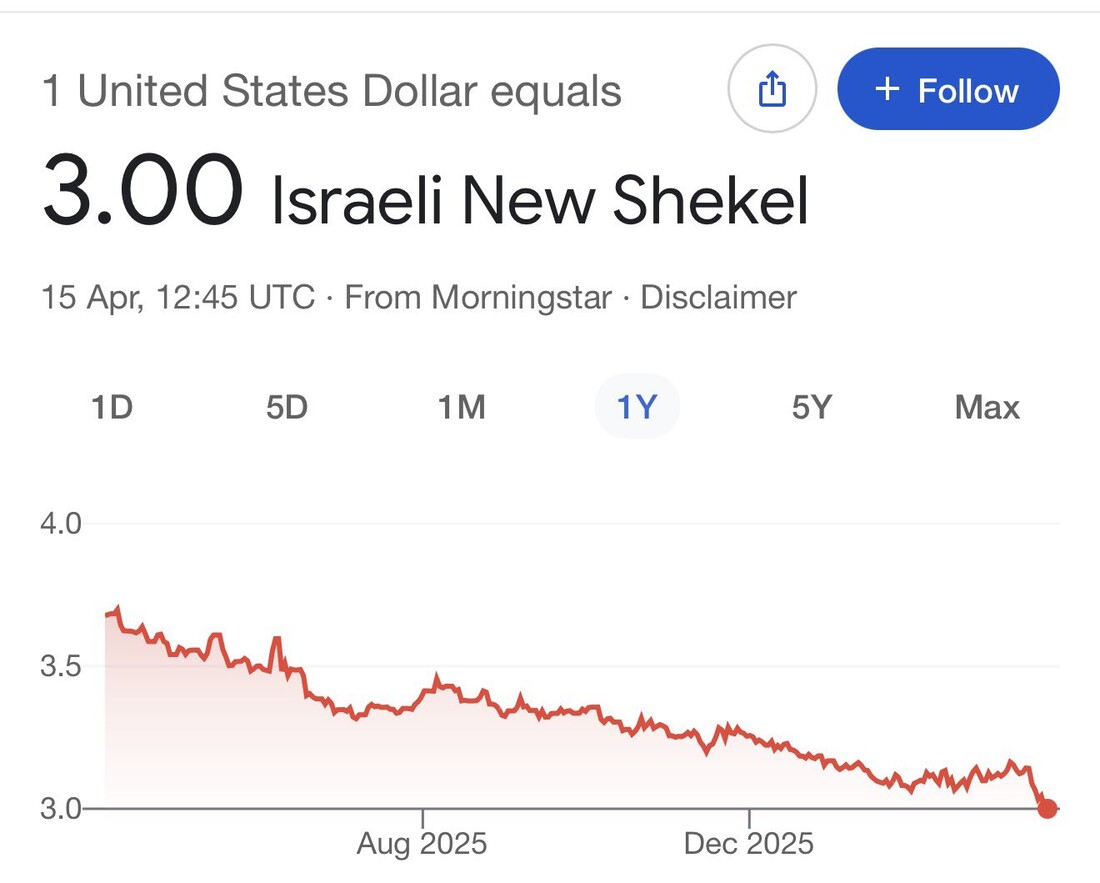The height and width of the screenshot is (883, 1100).
Task: Click the 3.0 y-axis label
Action: coord(61,808)
